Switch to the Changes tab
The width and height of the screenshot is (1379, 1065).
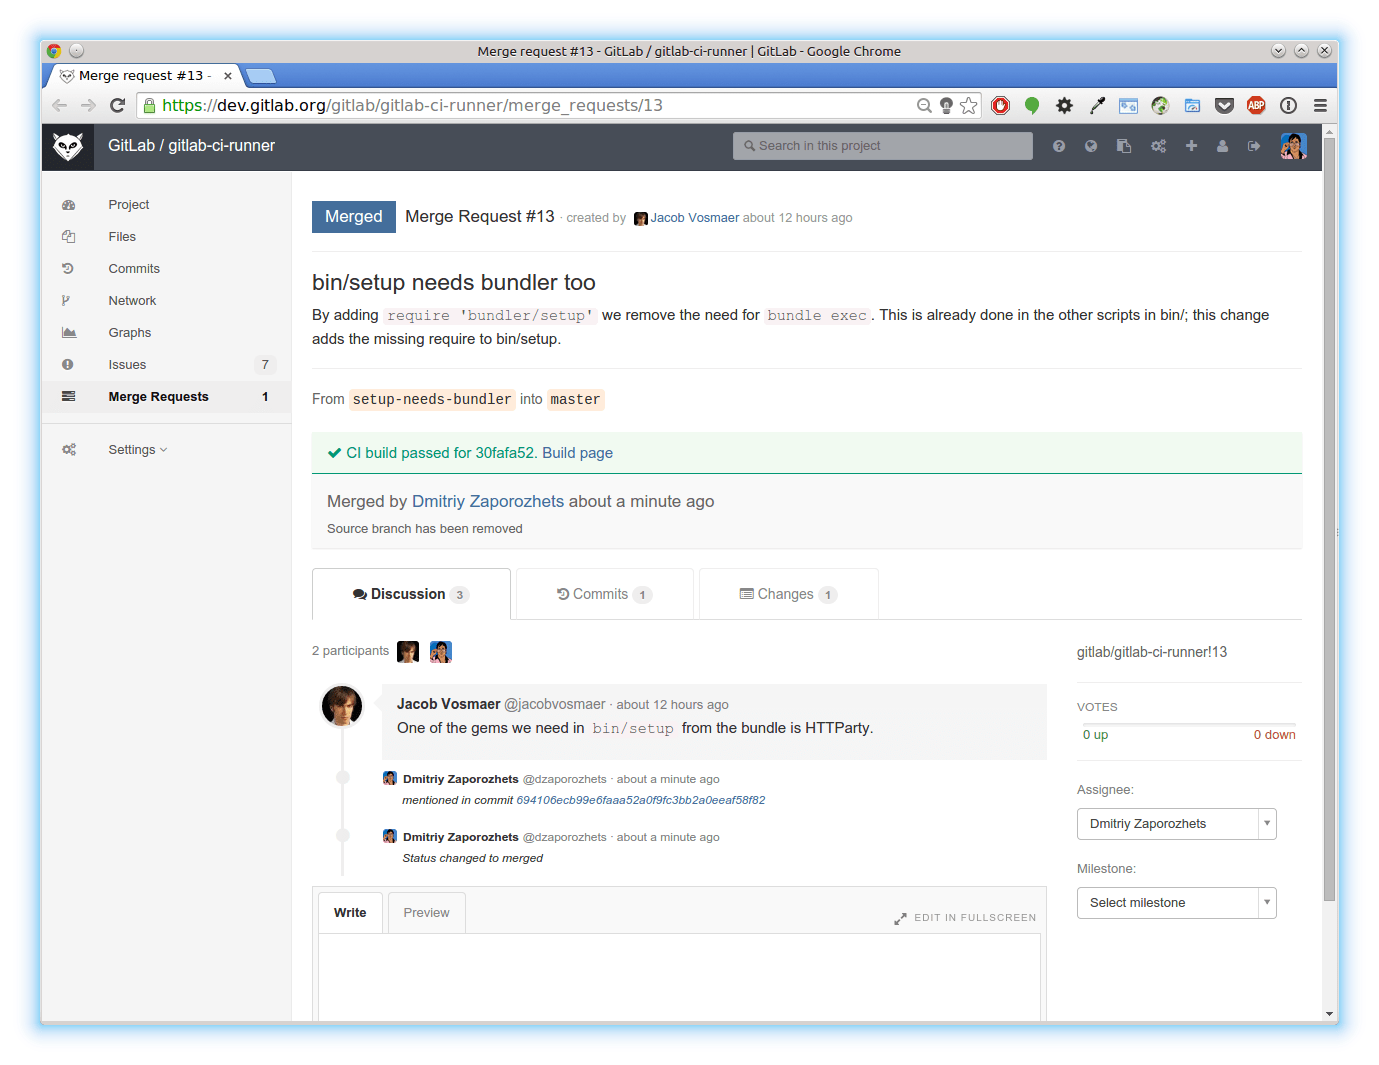click(x=786, y=593)
